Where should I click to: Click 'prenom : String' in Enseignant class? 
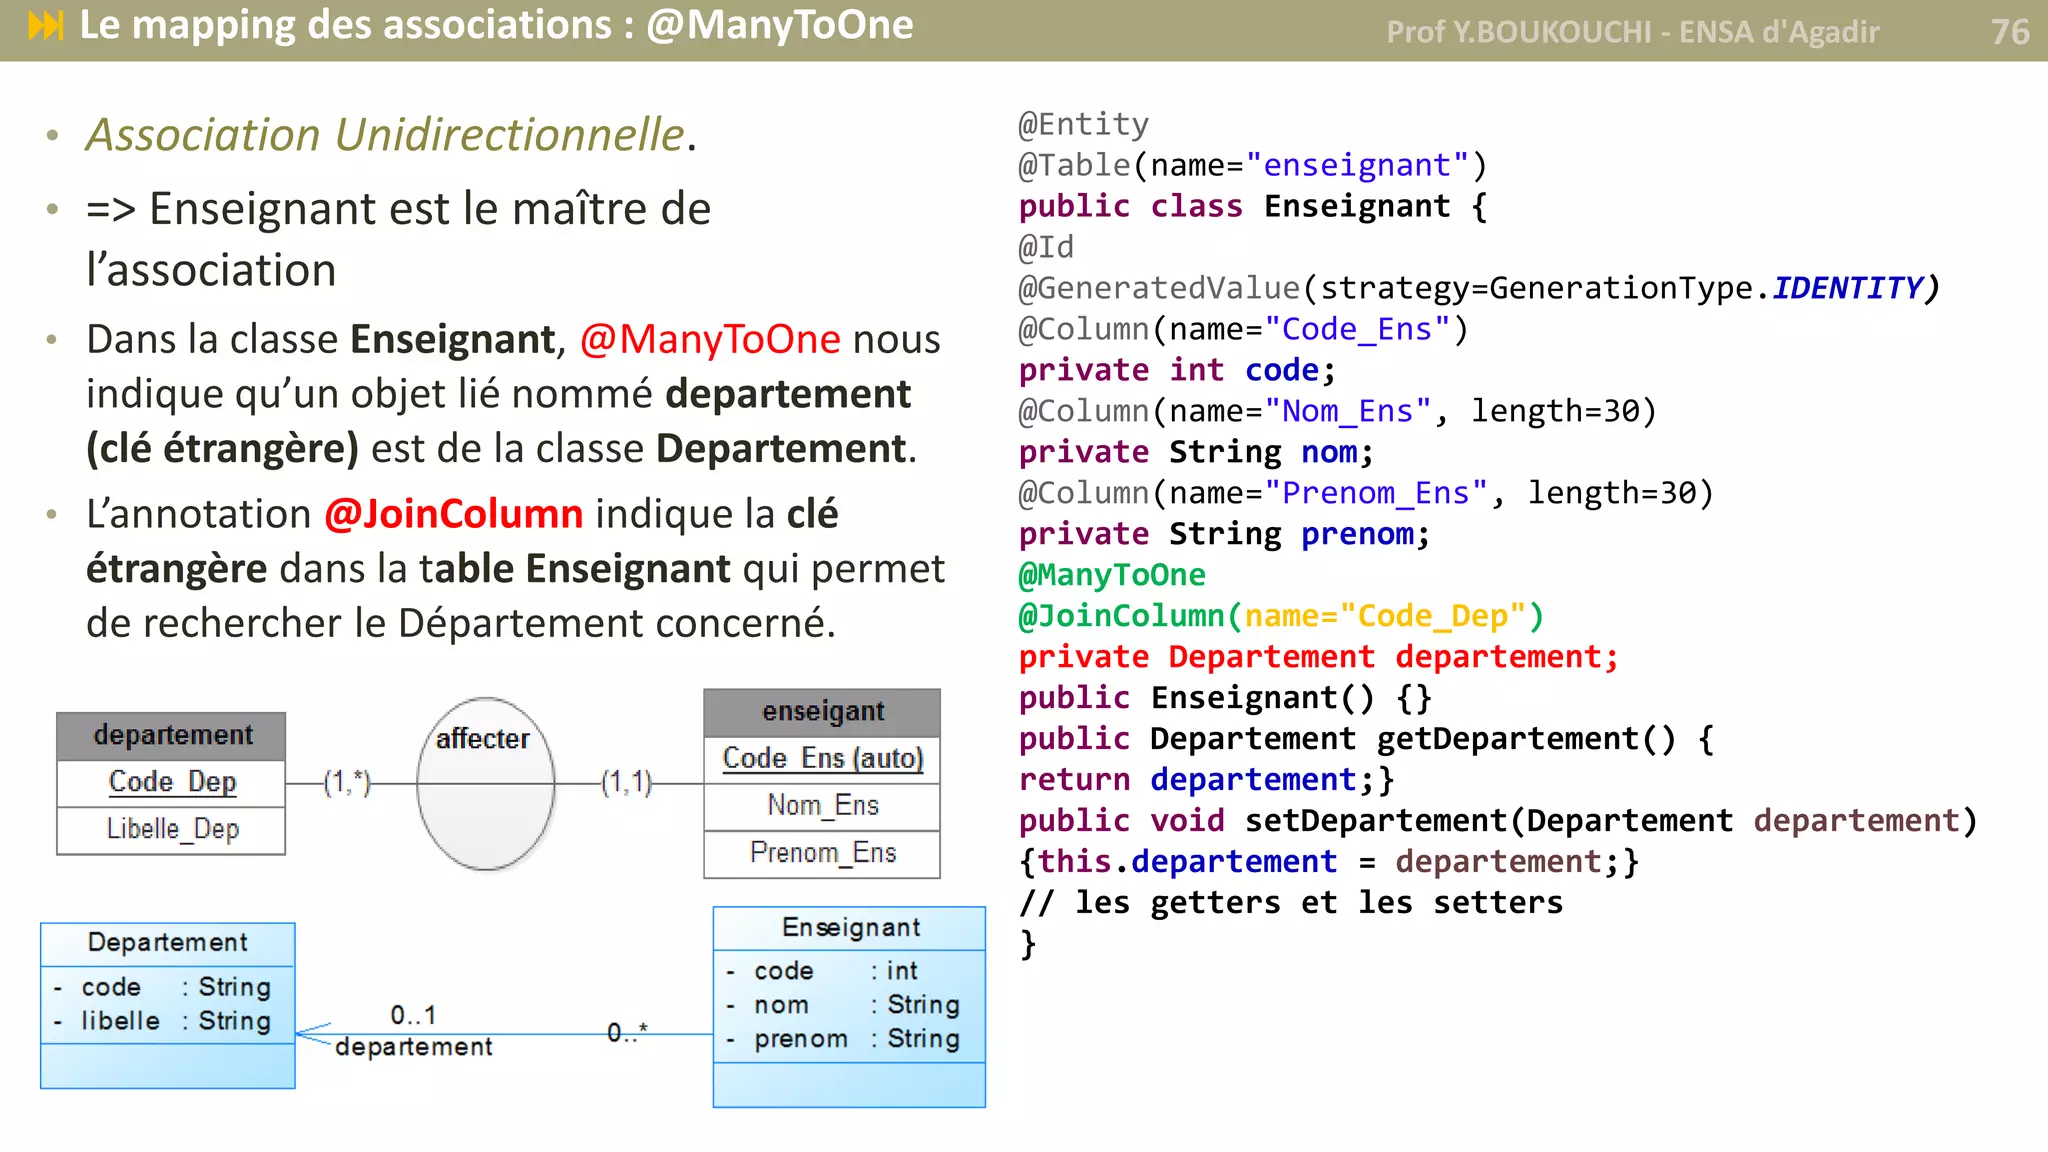[843, 1039]
